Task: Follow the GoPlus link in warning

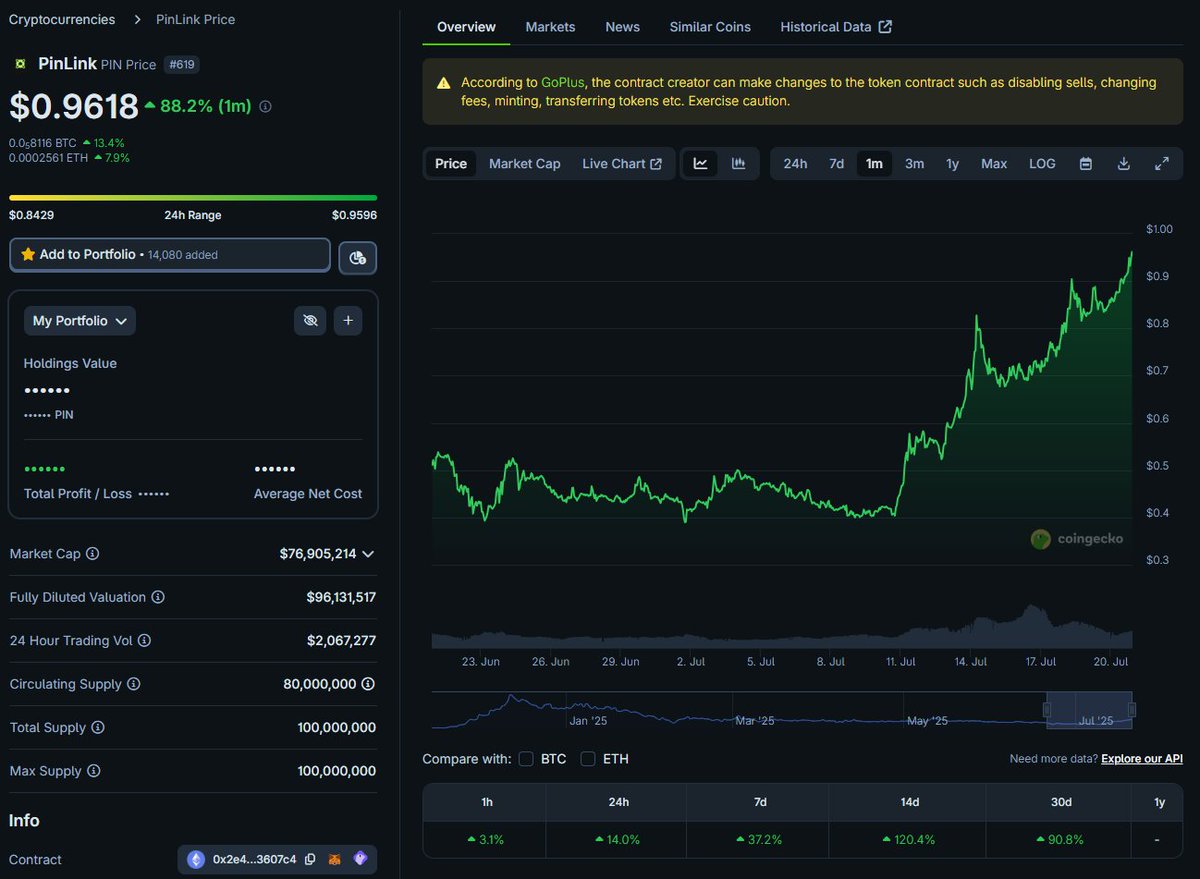Action: point(564,83)
